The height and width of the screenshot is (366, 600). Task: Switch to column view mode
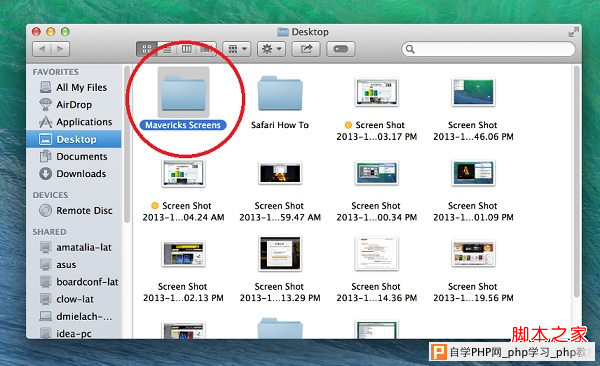186,49
